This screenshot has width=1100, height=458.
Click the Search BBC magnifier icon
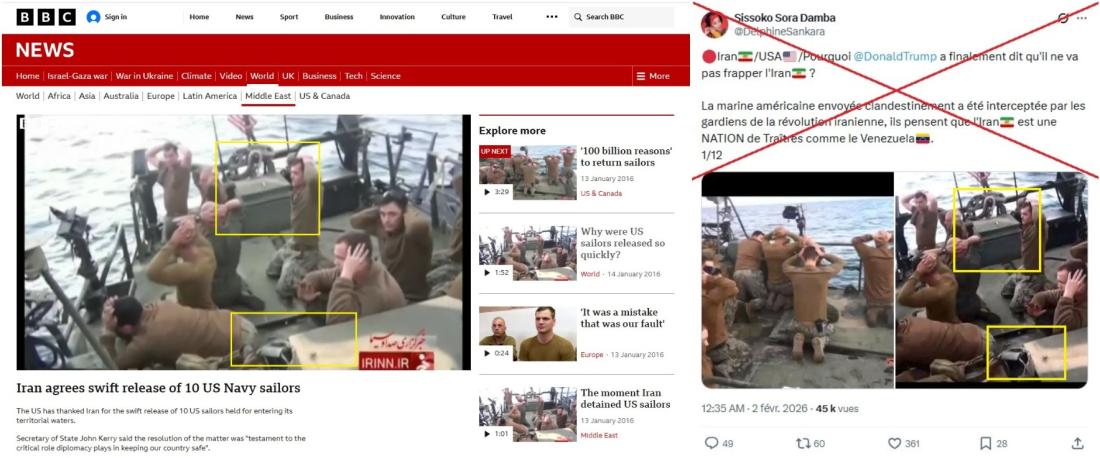coord(578,17)
